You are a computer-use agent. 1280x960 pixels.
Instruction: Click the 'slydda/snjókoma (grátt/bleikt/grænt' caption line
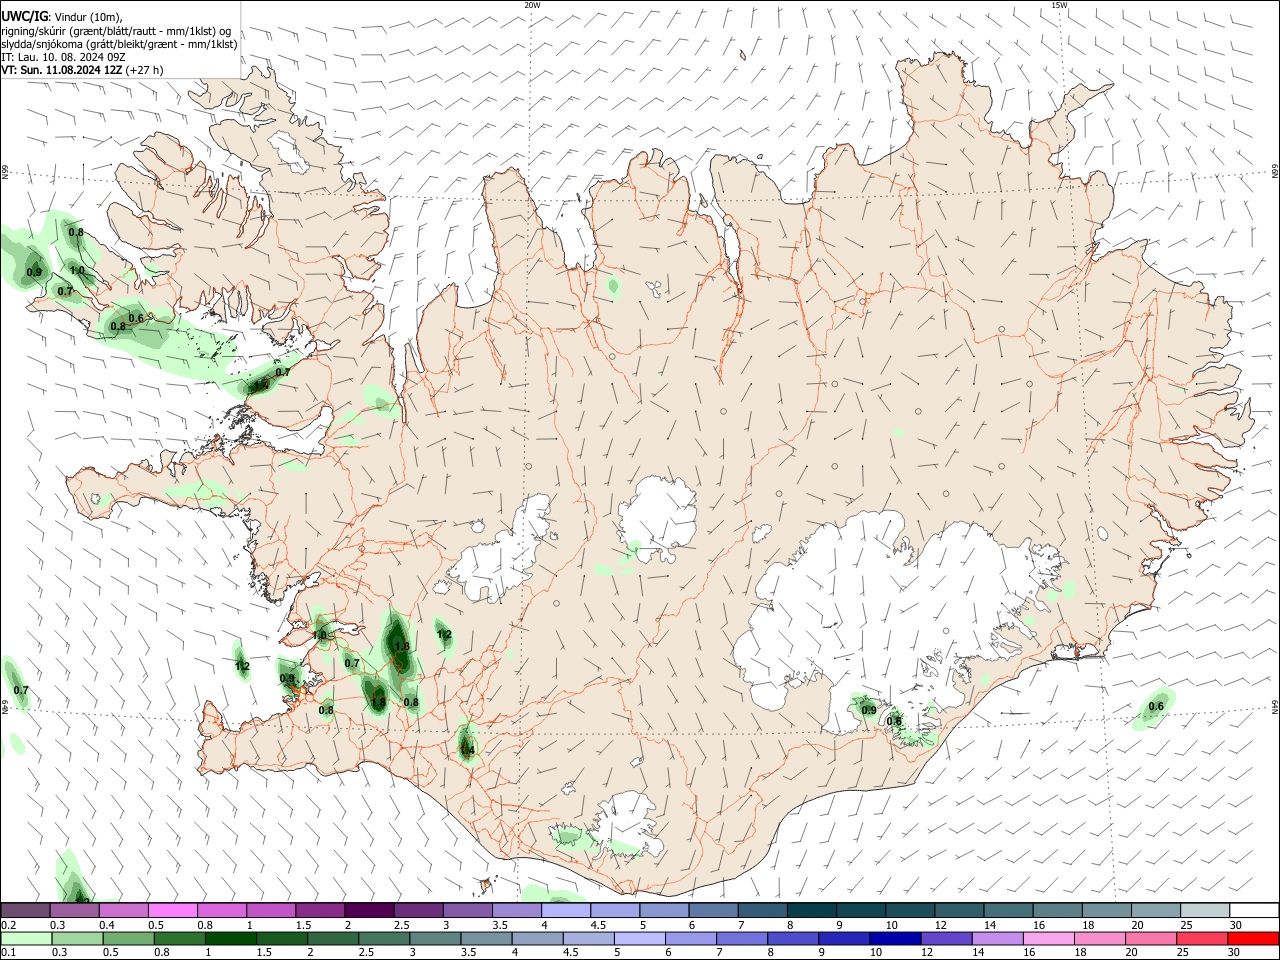119,44
